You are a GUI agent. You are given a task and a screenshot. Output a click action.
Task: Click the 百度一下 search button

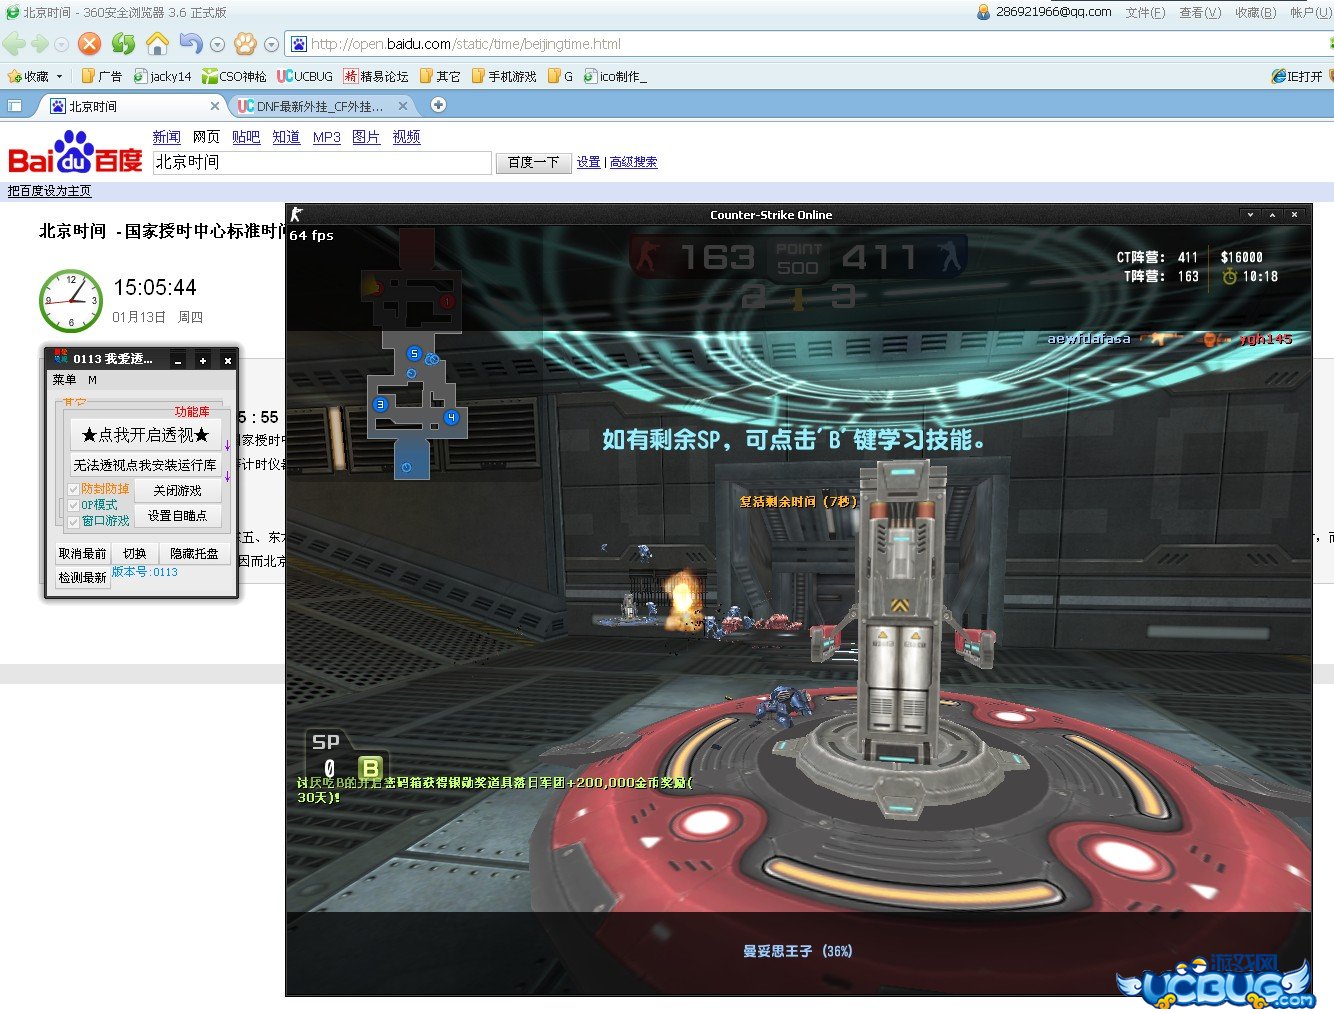(533, 163)
